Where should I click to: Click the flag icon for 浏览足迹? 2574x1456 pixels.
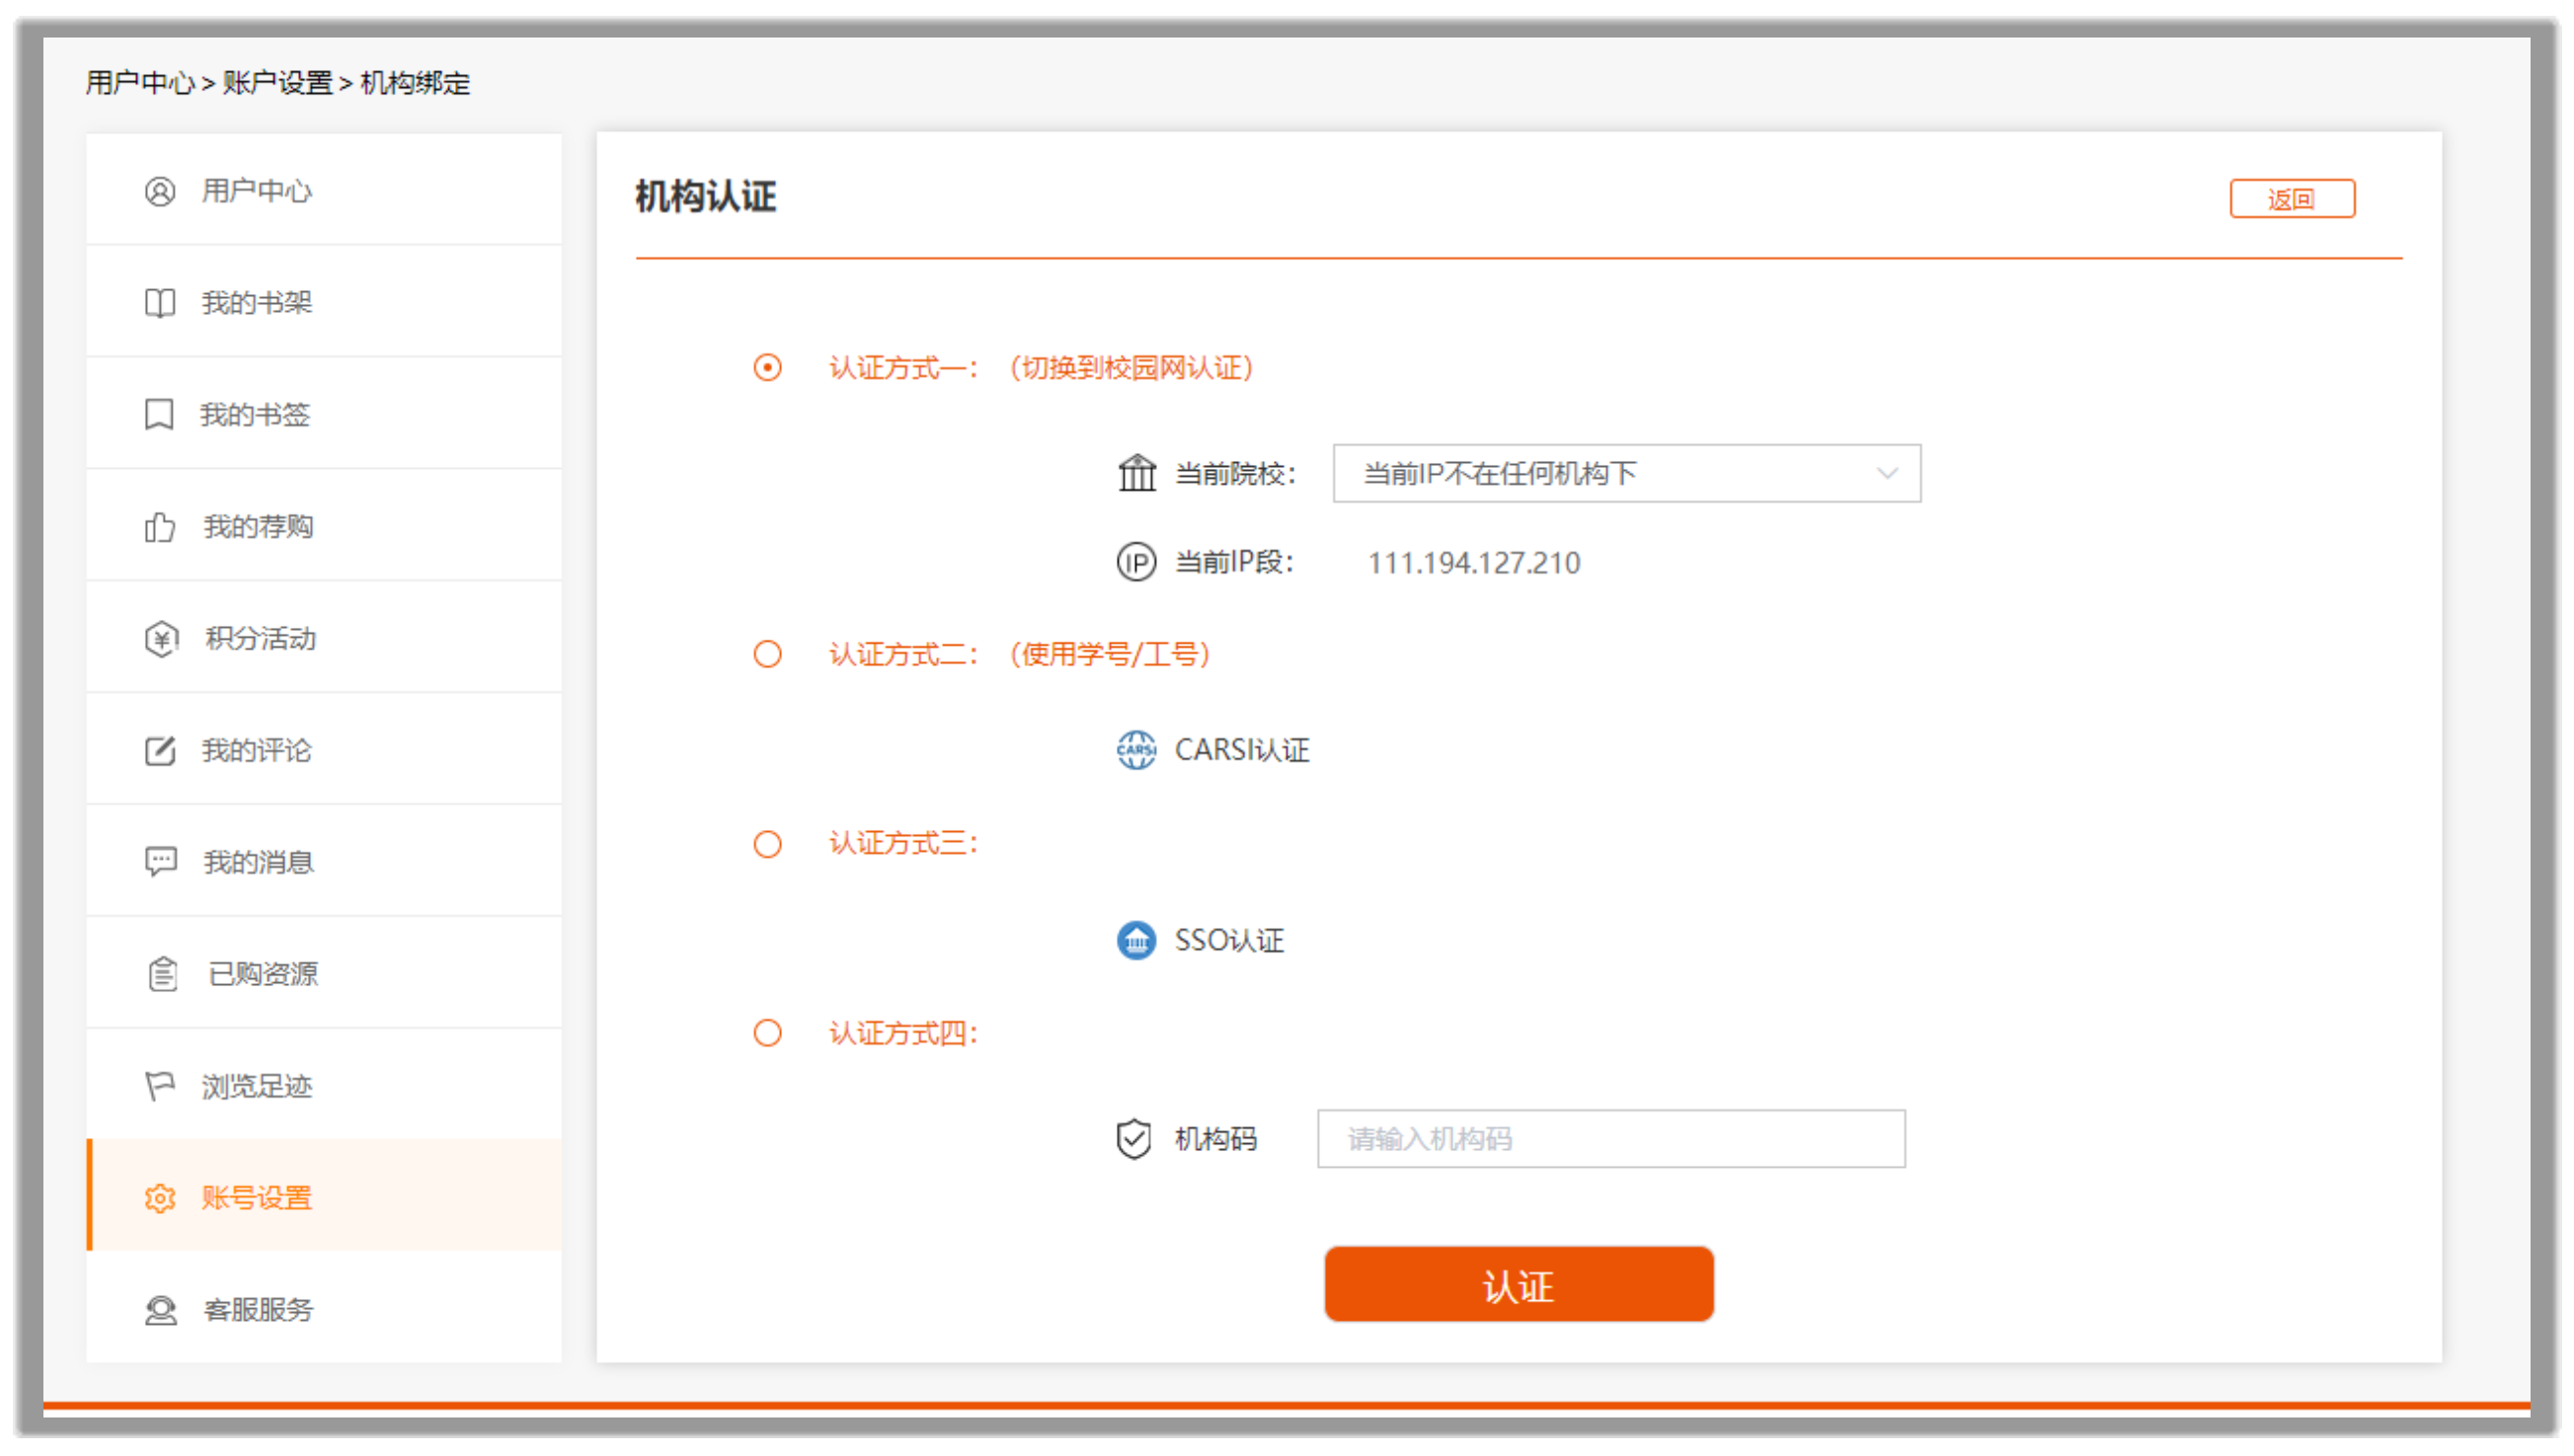(160, 1086)
